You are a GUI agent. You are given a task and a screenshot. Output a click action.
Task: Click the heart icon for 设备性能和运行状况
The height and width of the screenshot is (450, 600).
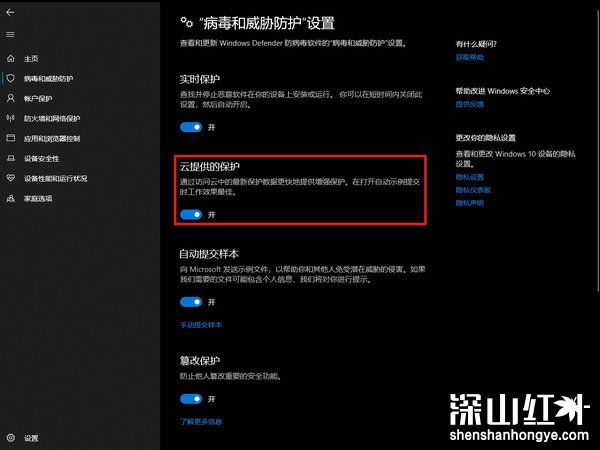click(11, 178)
